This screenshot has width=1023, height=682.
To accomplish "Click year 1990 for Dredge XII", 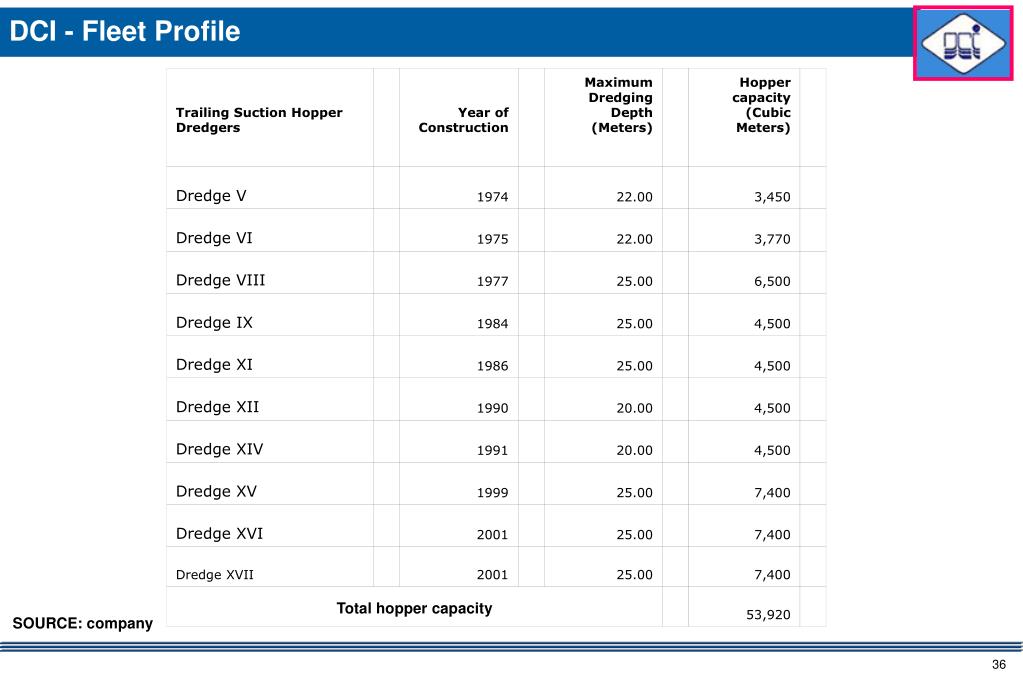I will pyautogui.click(x=493, y=409).
